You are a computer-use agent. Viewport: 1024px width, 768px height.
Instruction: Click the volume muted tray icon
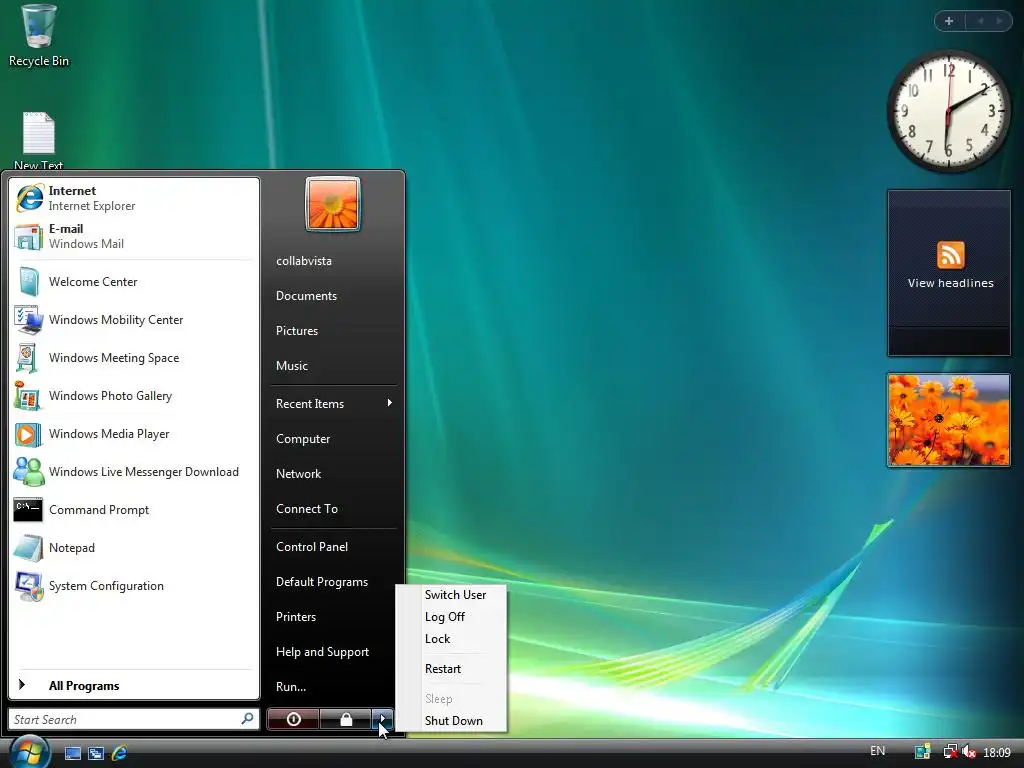pyautogui.click(x=969, y=752)
